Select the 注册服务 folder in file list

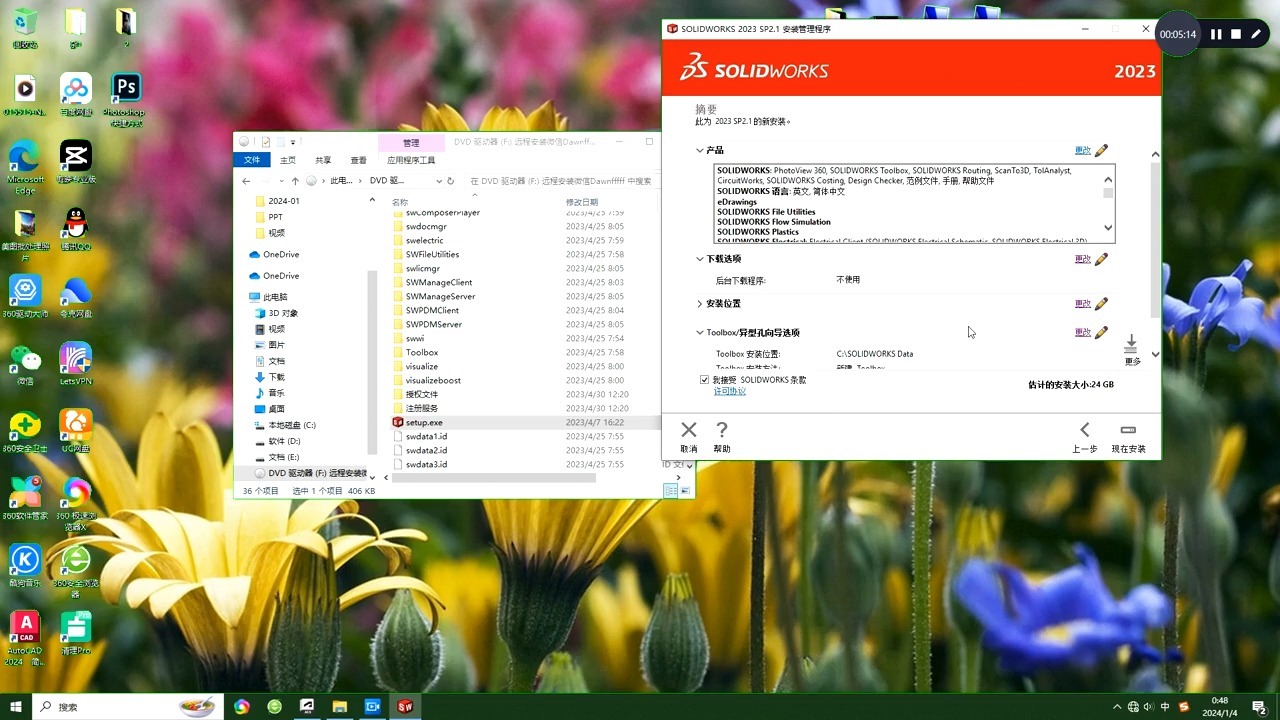coord(422,408)
